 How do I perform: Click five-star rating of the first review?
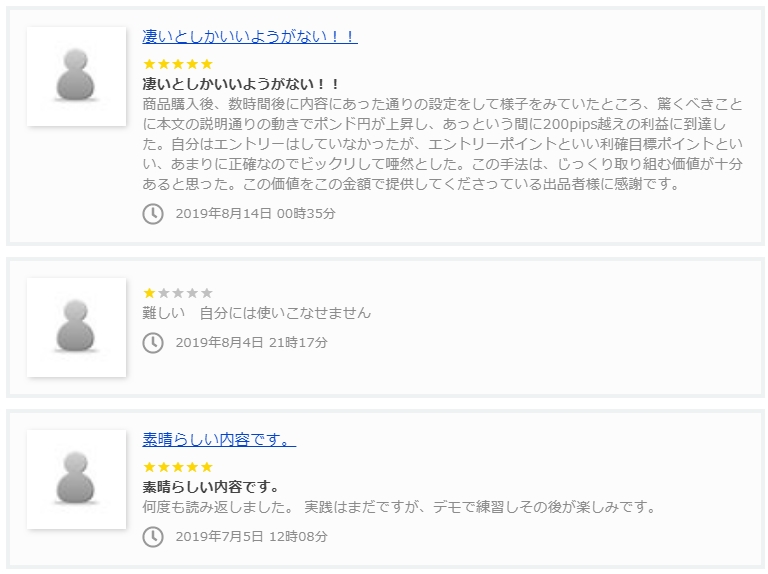pyautogui.click(x=178, y=64)
